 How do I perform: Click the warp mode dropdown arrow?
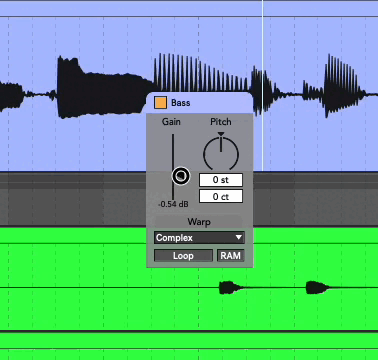point(239,238)
